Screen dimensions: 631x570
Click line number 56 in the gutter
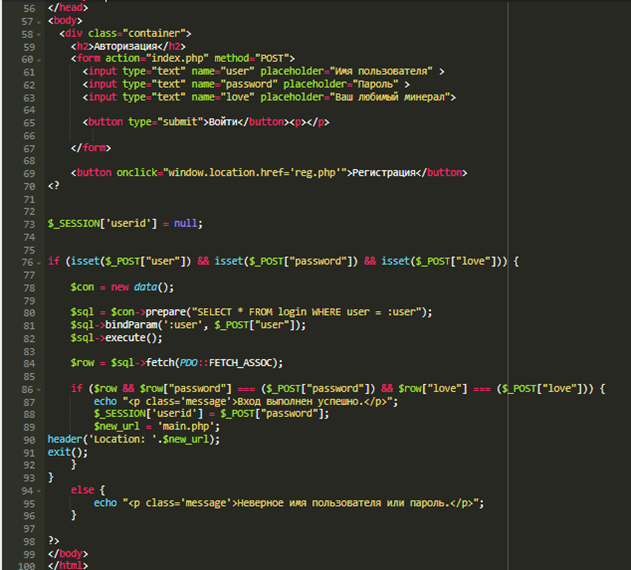pos(29,8)
